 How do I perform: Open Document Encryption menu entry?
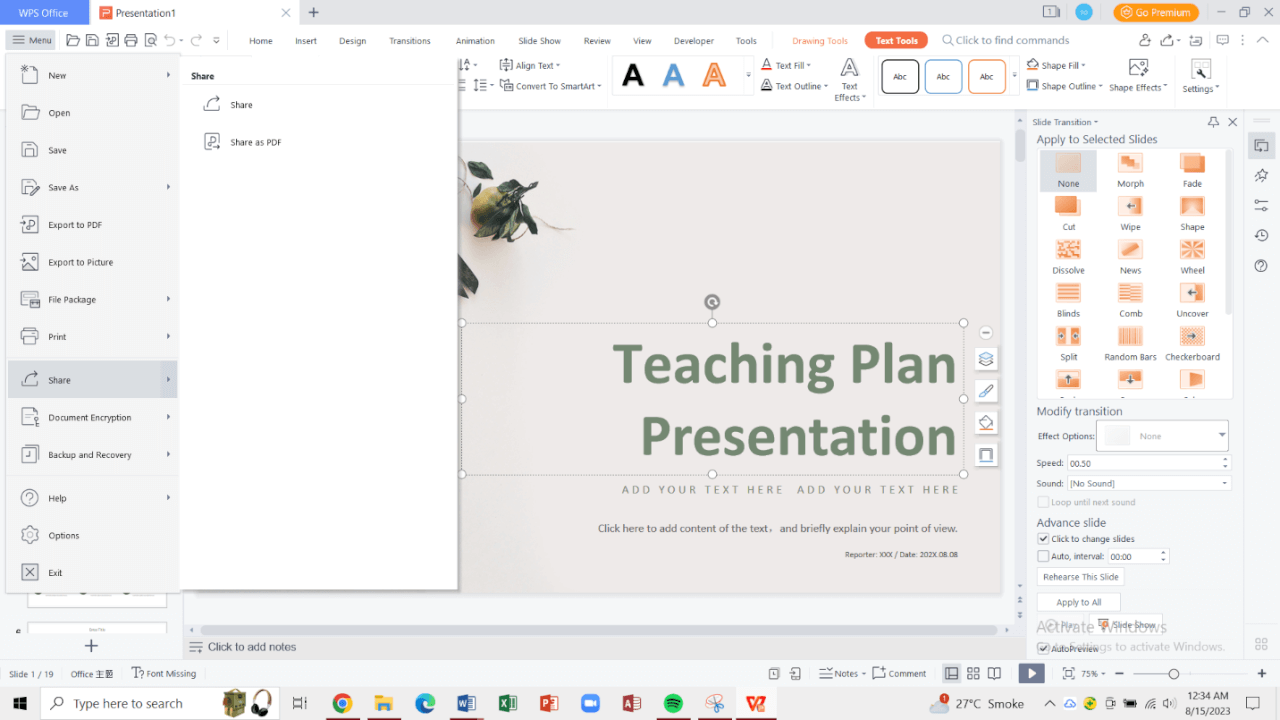click(90, 418)
